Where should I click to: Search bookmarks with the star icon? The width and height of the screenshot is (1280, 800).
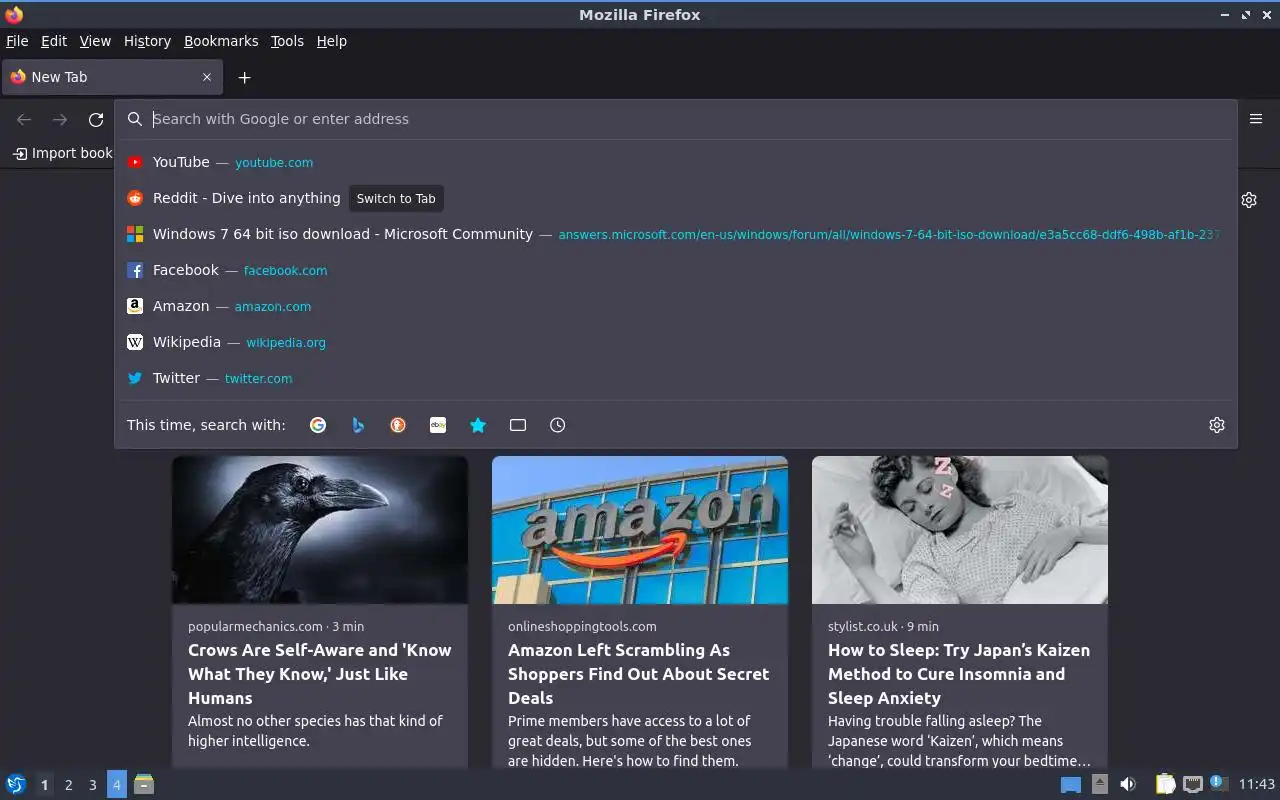coord(478,425)
